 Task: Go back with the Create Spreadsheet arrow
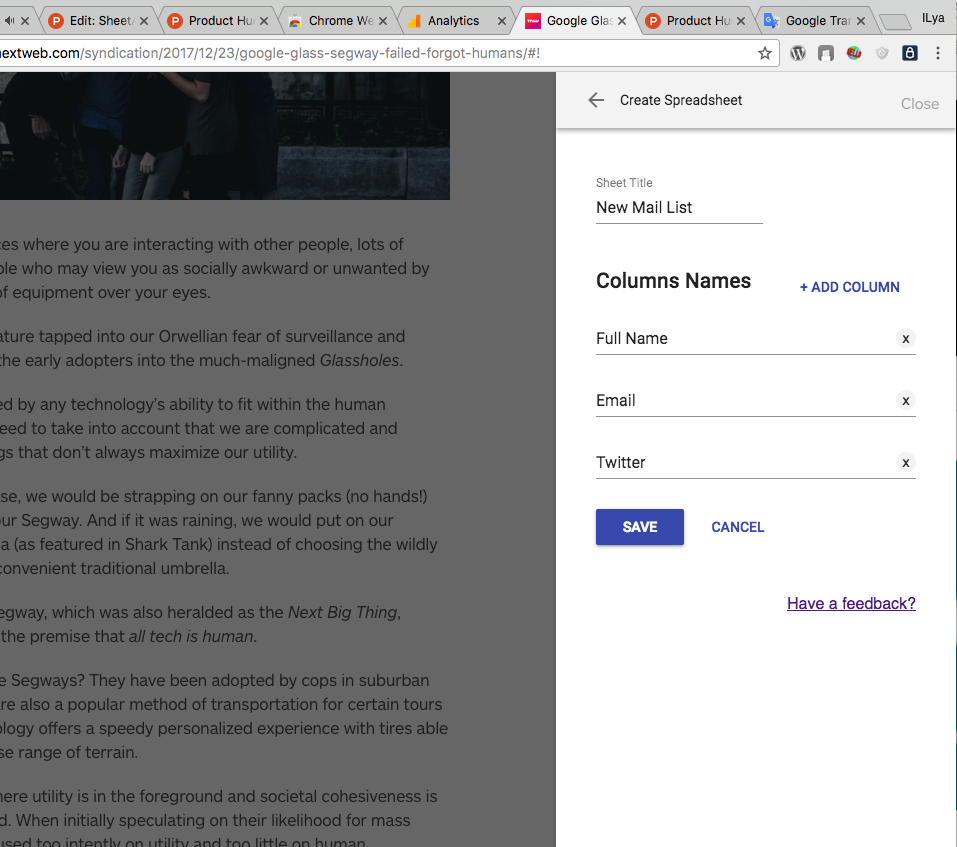[x=596, y=100]
